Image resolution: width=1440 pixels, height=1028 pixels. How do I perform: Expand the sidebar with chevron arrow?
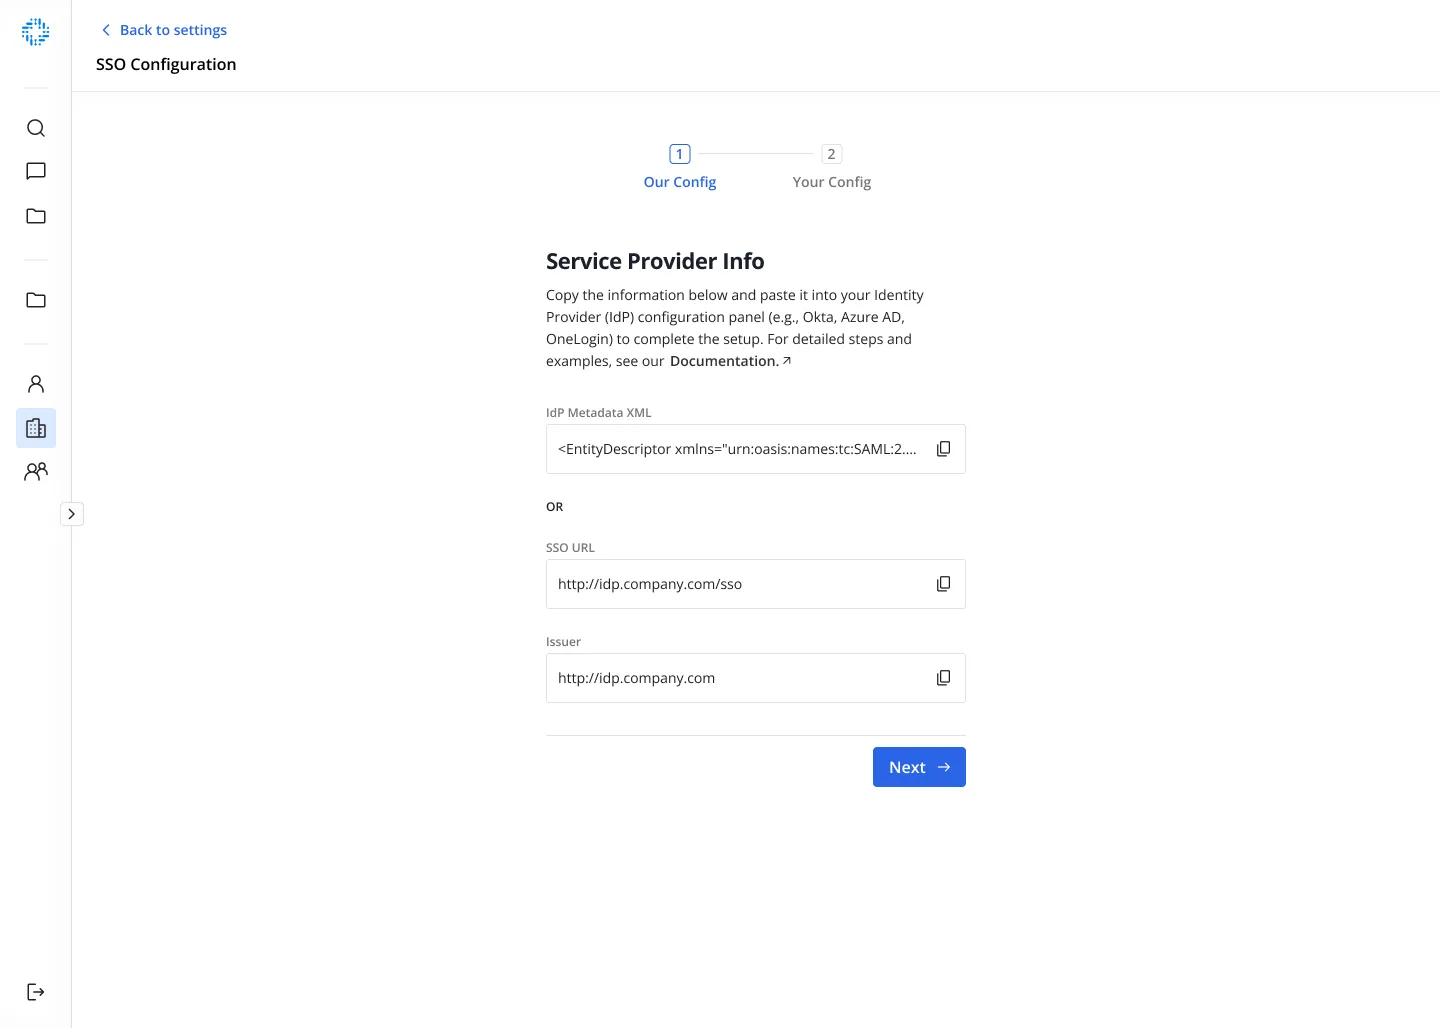tap(72, 514)
